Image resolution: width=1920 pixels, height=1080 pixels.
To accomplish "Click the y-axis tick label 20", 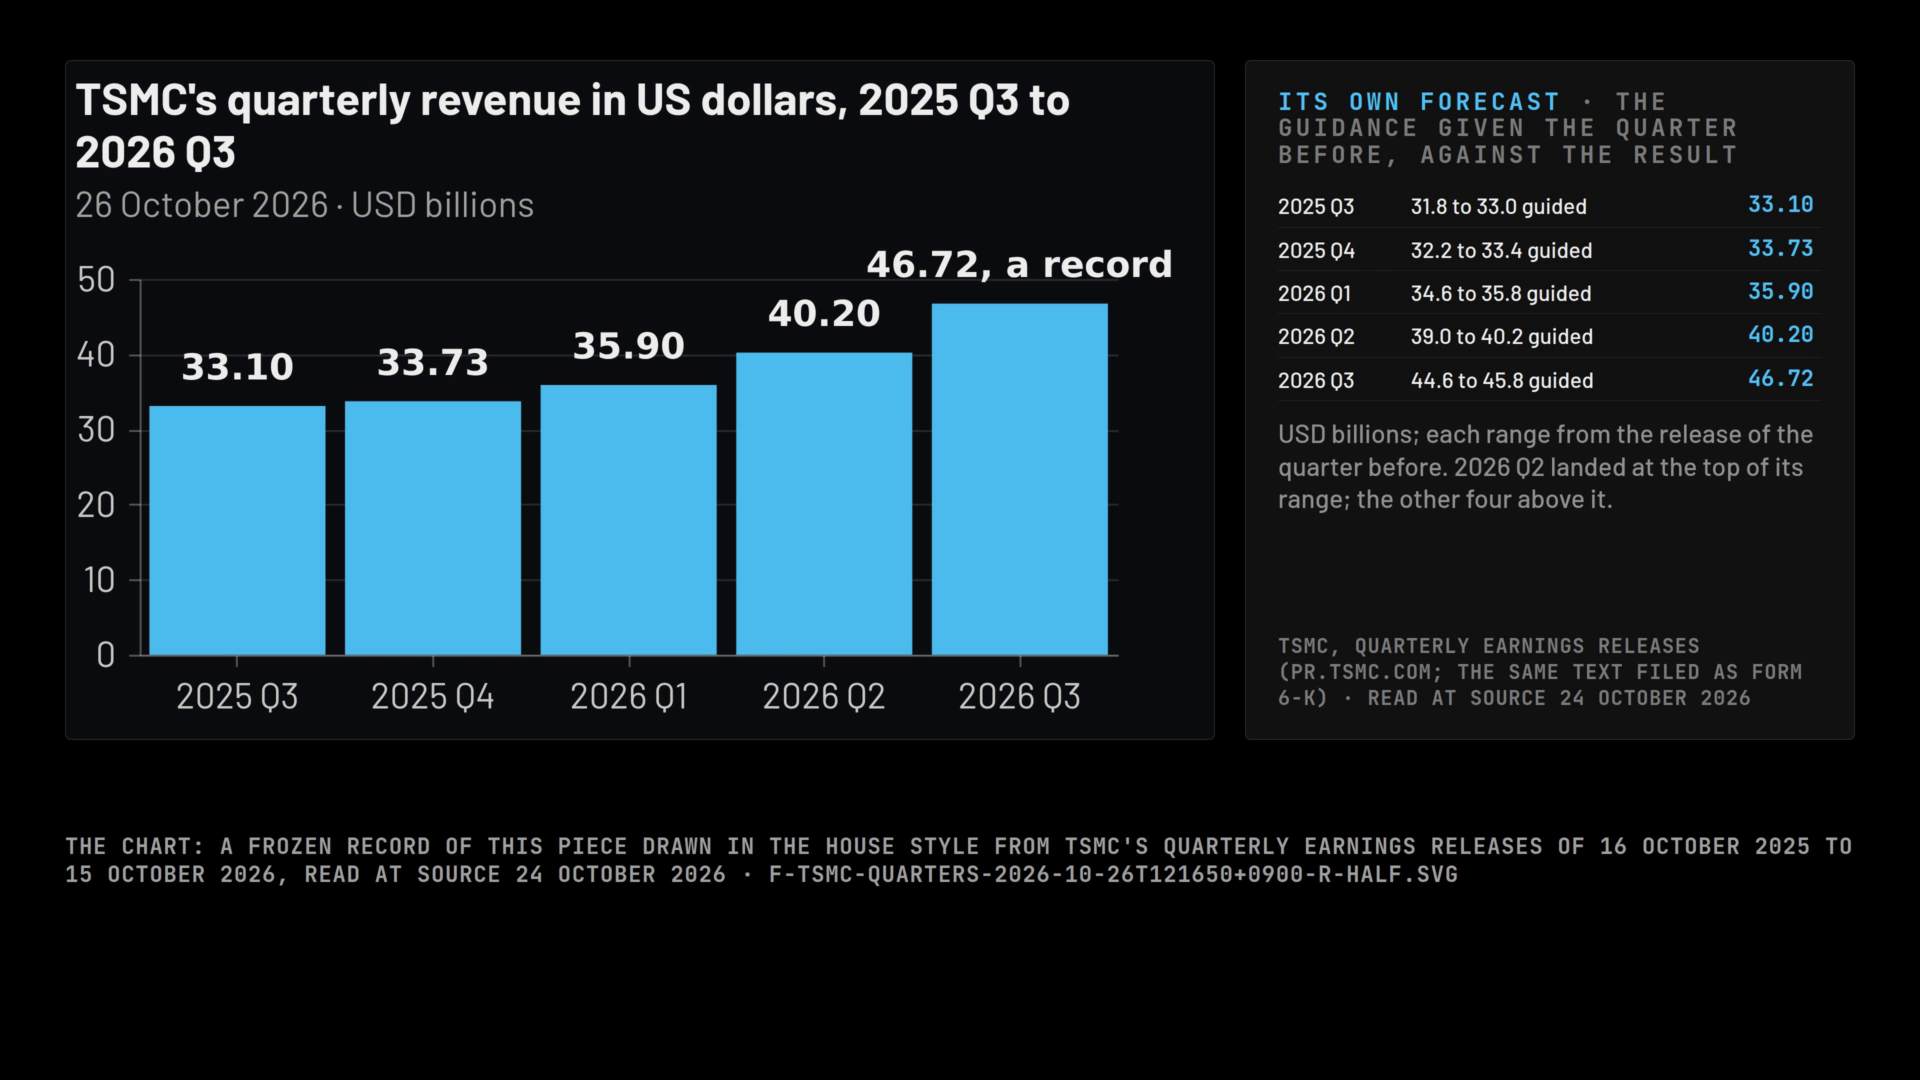I will pos(96,505).
